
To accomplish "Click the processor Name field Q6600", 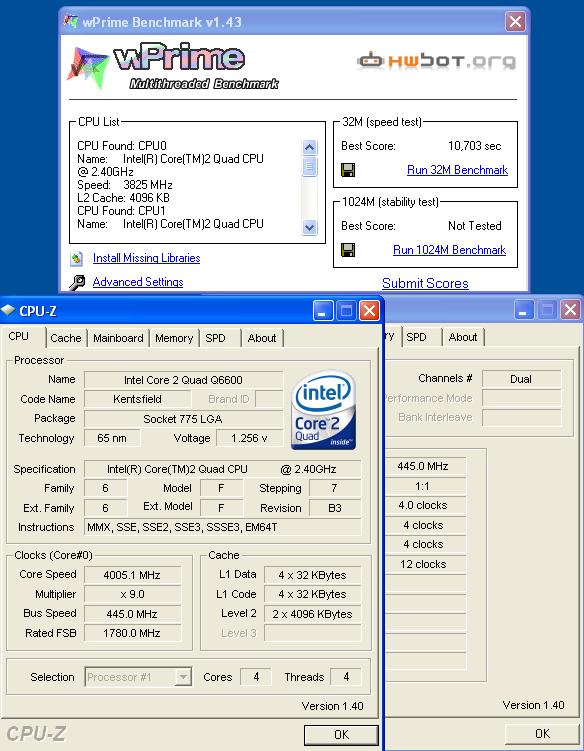I will (183, 380).
